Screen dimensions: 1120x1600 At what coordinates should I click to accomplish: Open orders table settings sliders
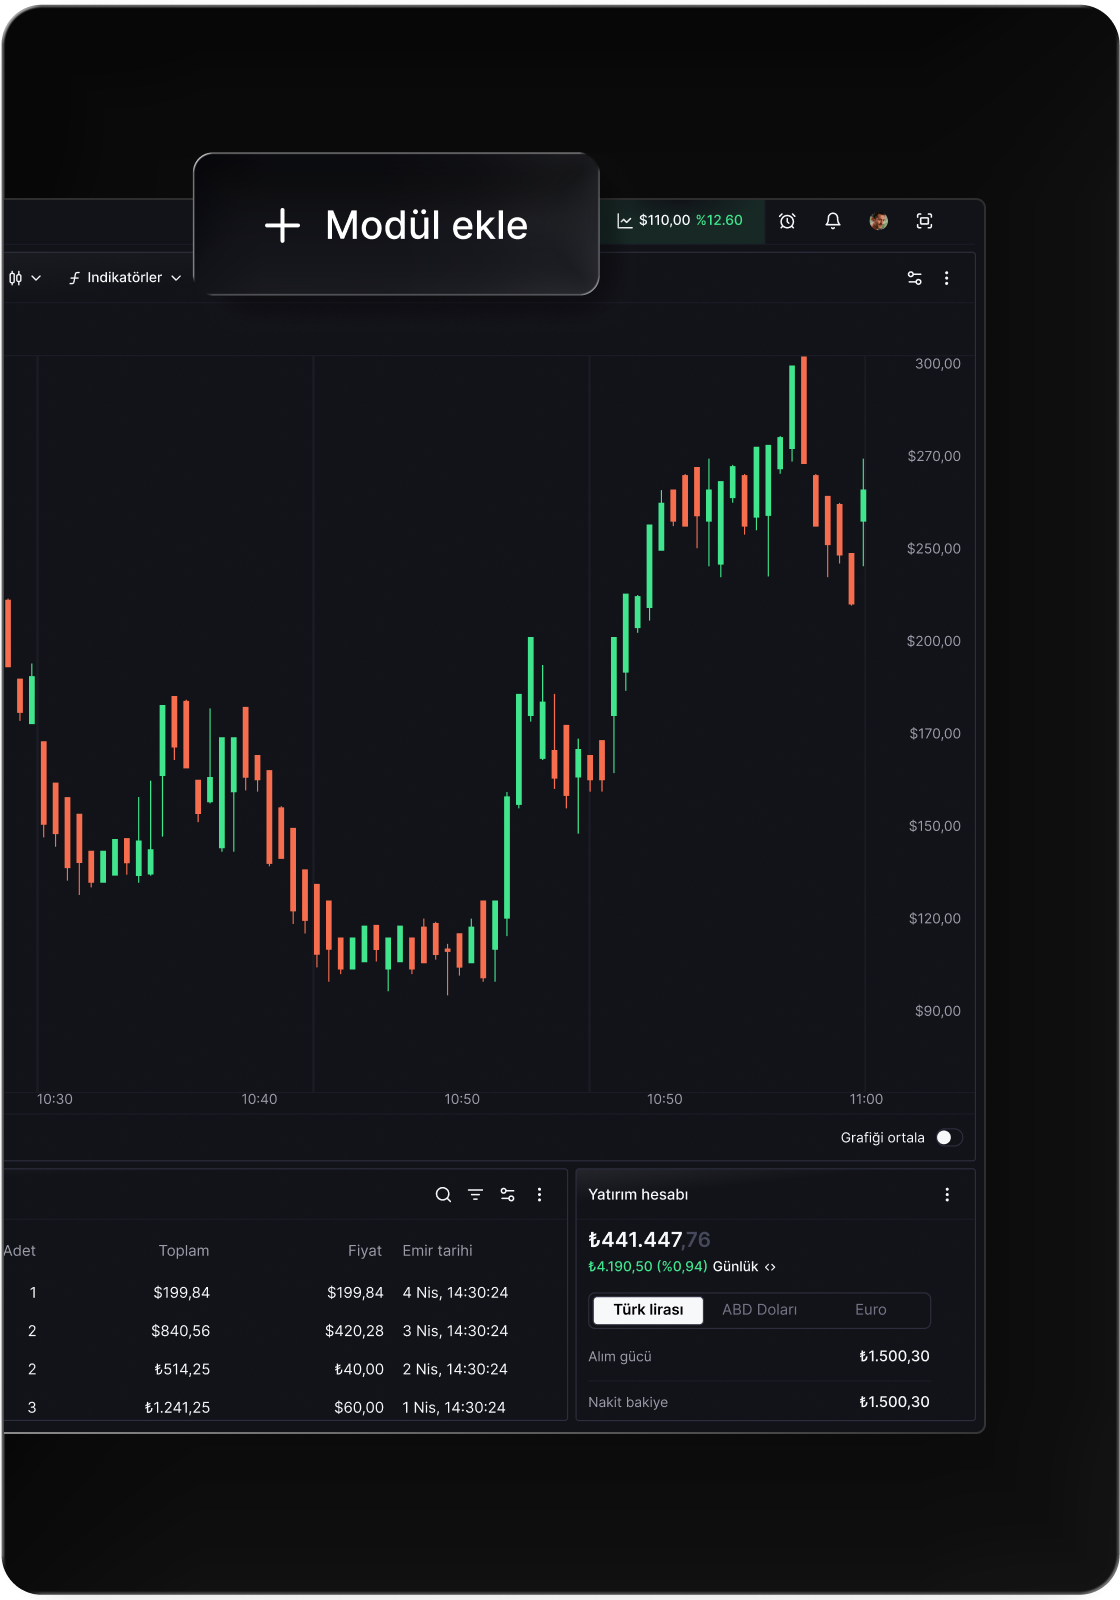tap(507, 1195)
